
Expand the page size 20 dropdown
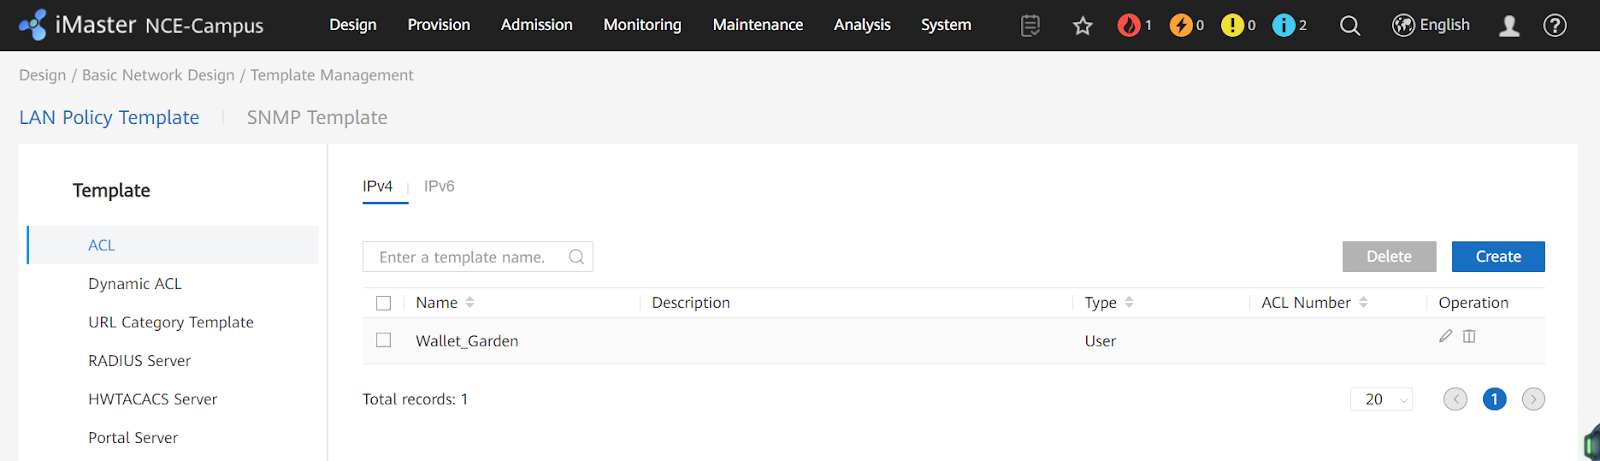(x=1381, y=399)
